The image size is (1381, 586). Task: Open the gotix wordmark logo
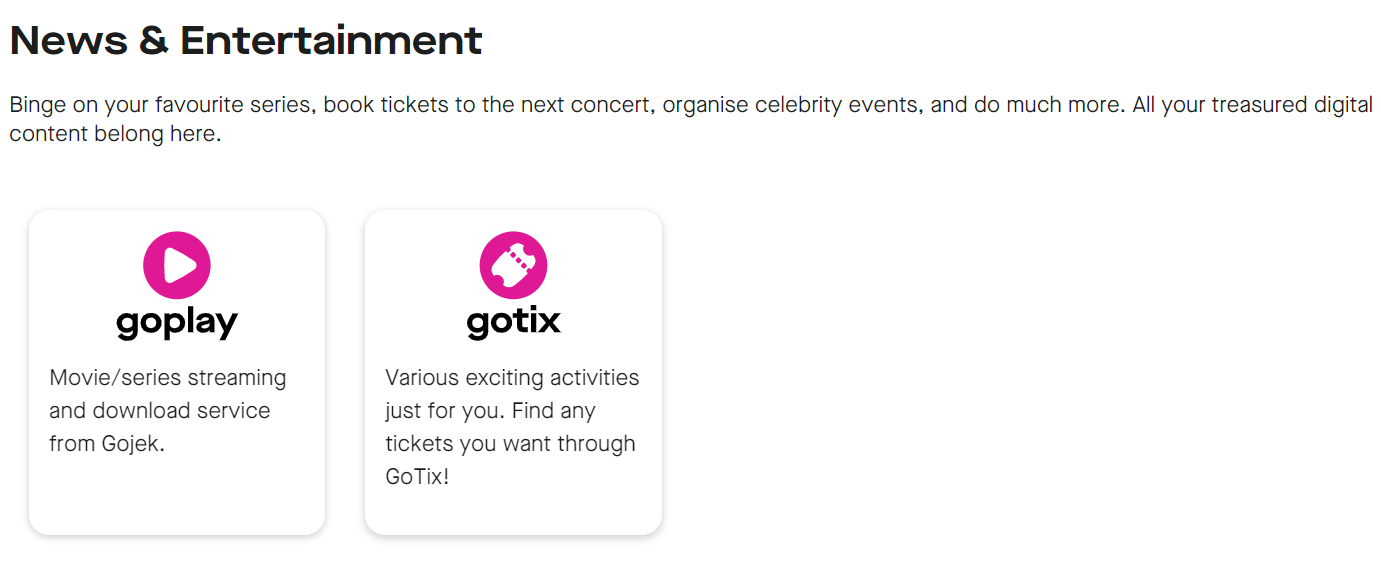[x=513, y=321]
